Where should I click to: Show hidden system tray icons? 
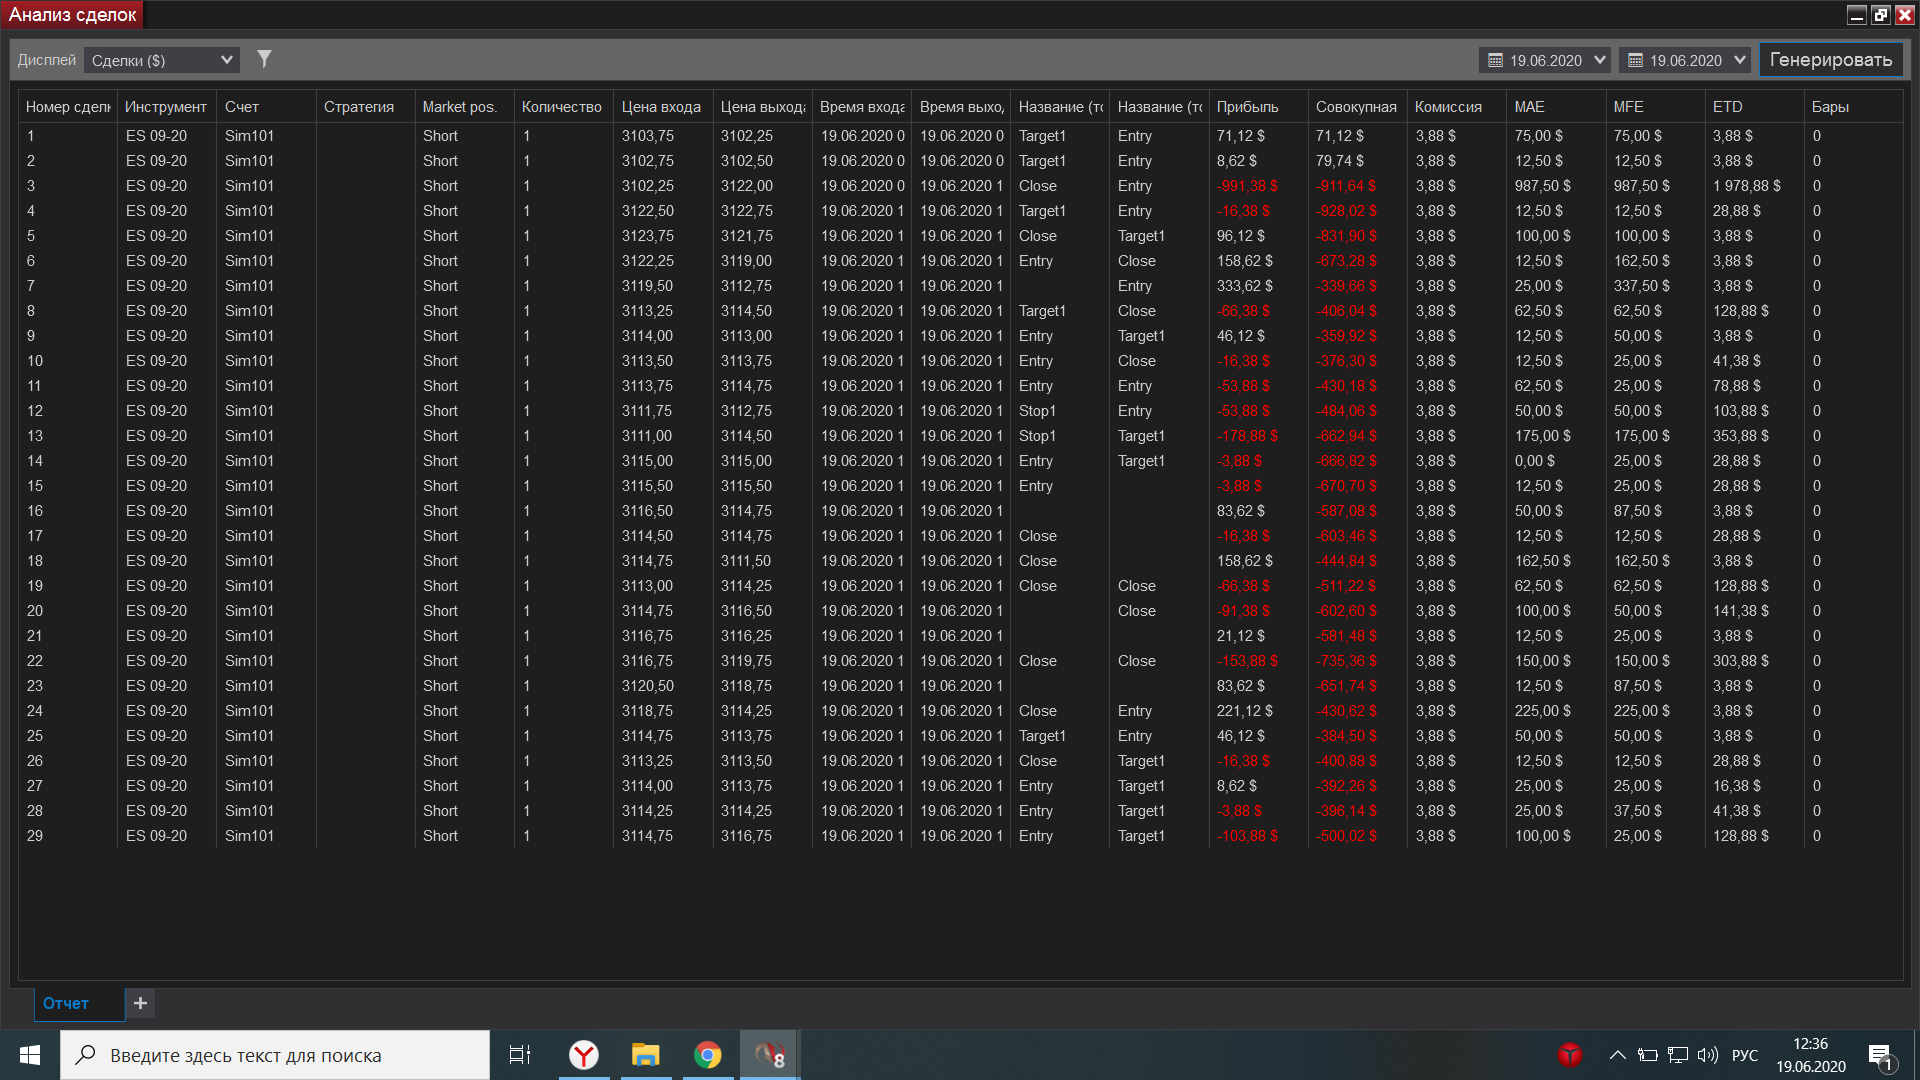pos(1616,1055)
